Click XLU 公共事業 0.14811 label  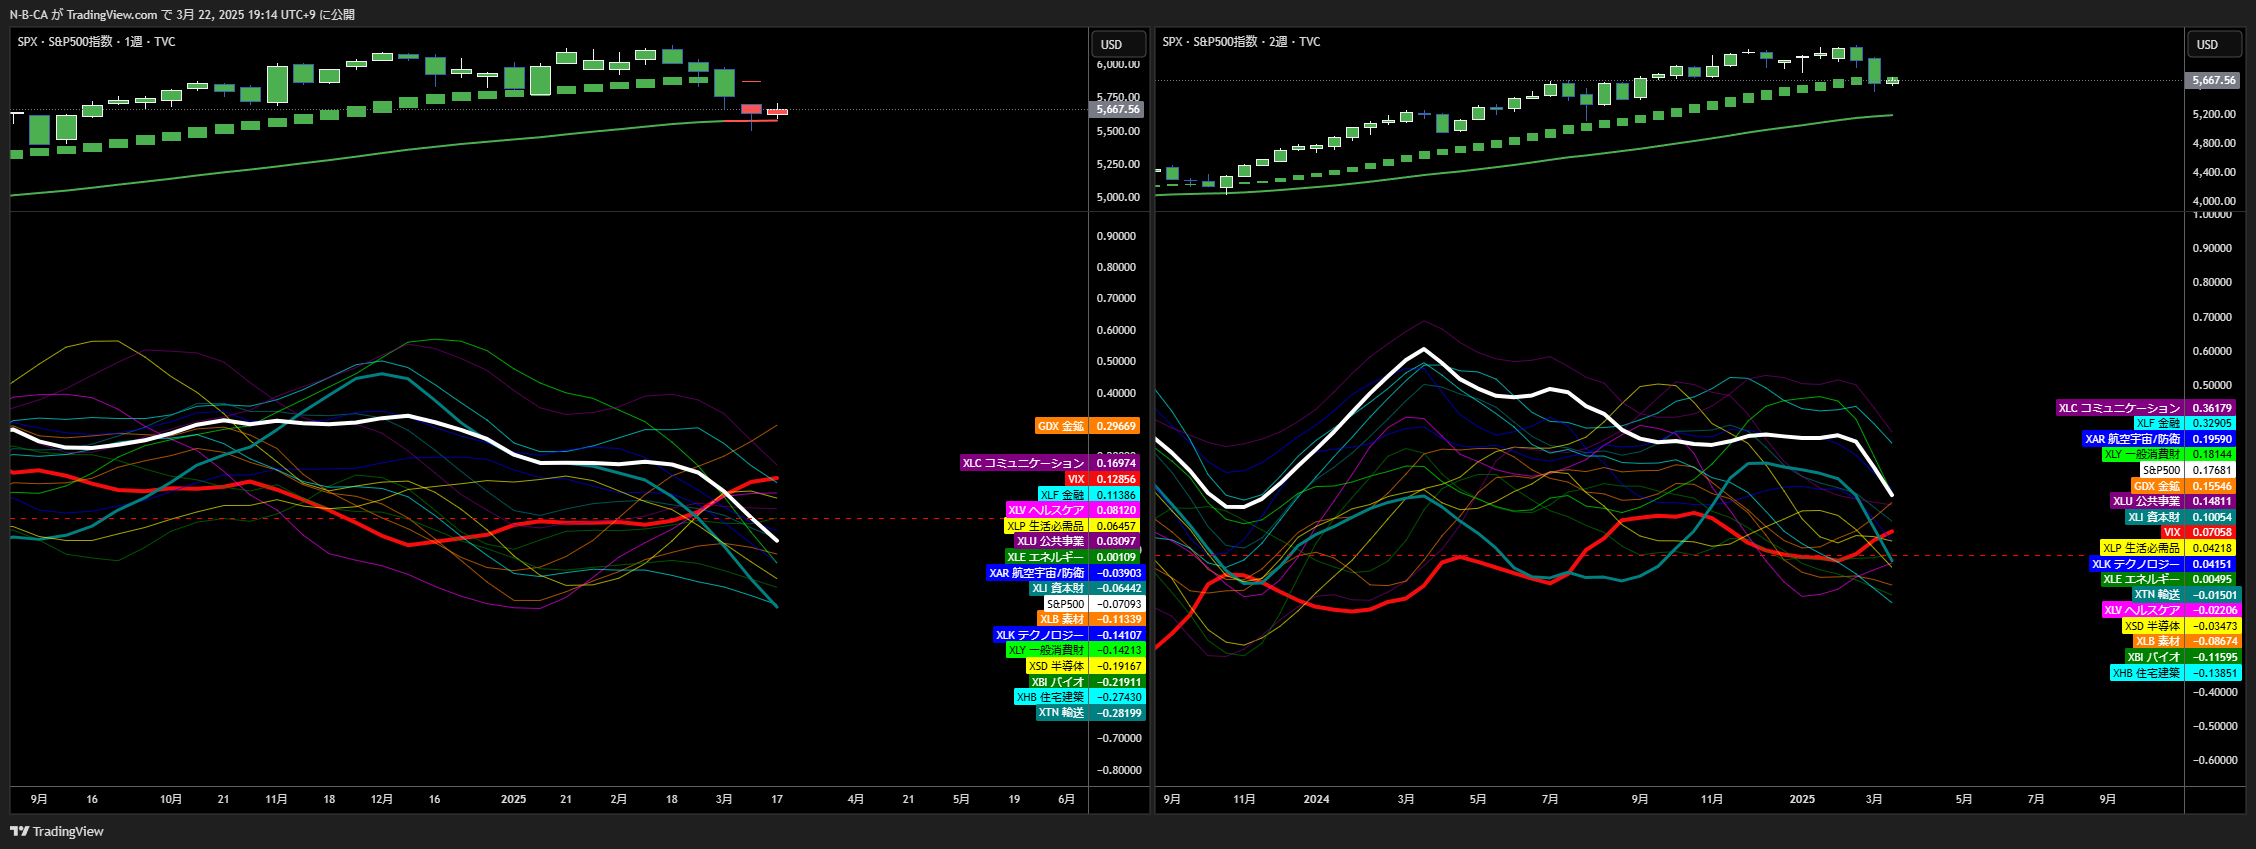2173,501
